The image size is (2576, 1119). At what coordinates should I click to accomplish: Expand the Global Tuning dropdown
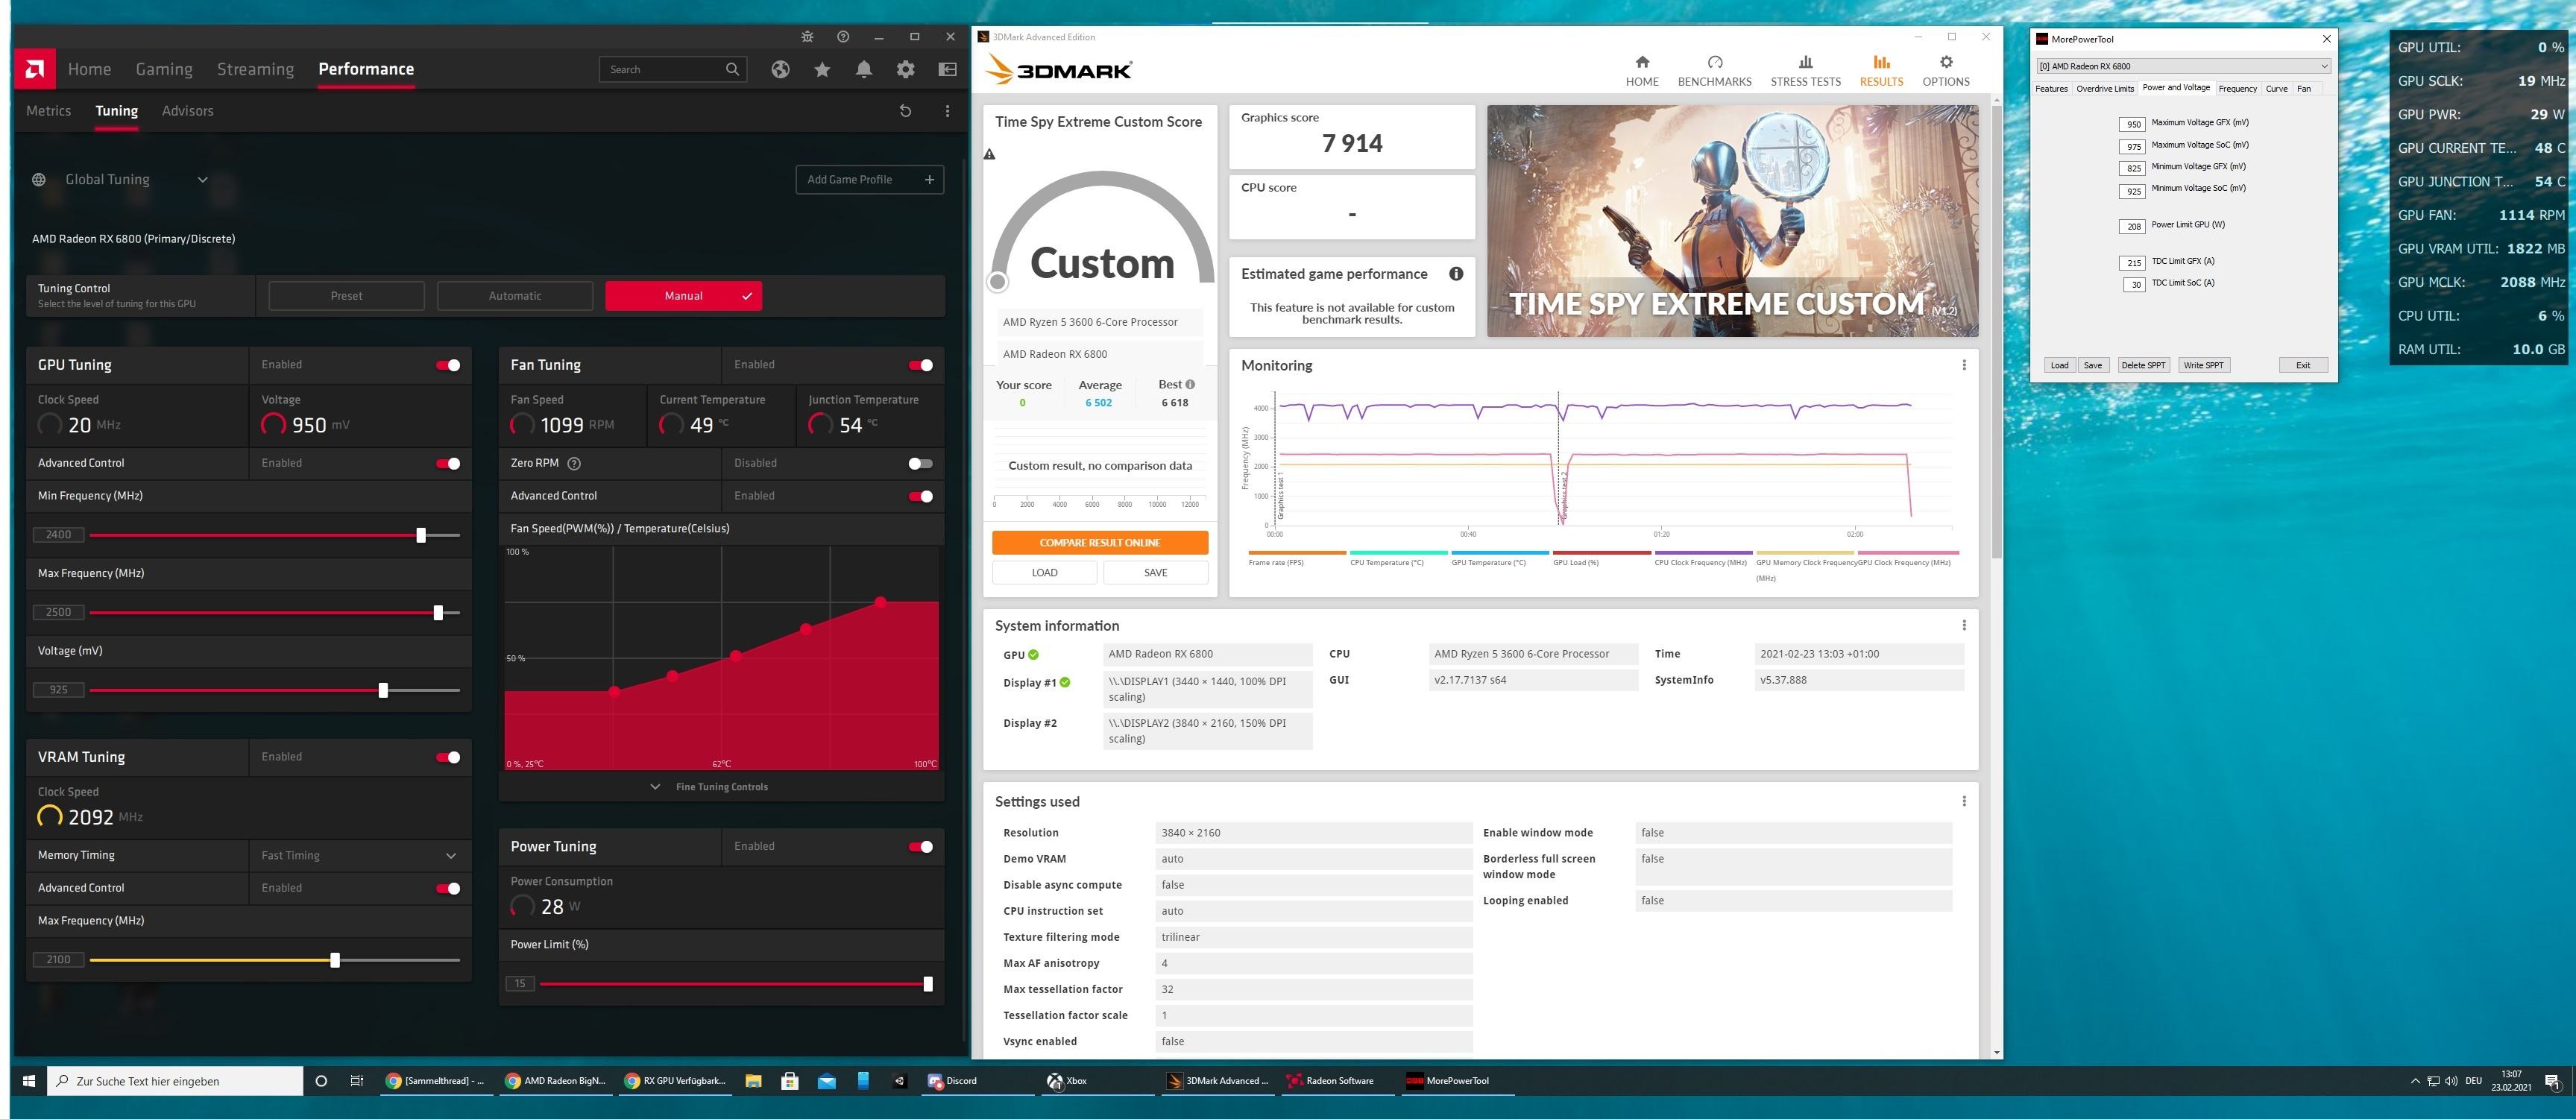click(x=202, y=180)
